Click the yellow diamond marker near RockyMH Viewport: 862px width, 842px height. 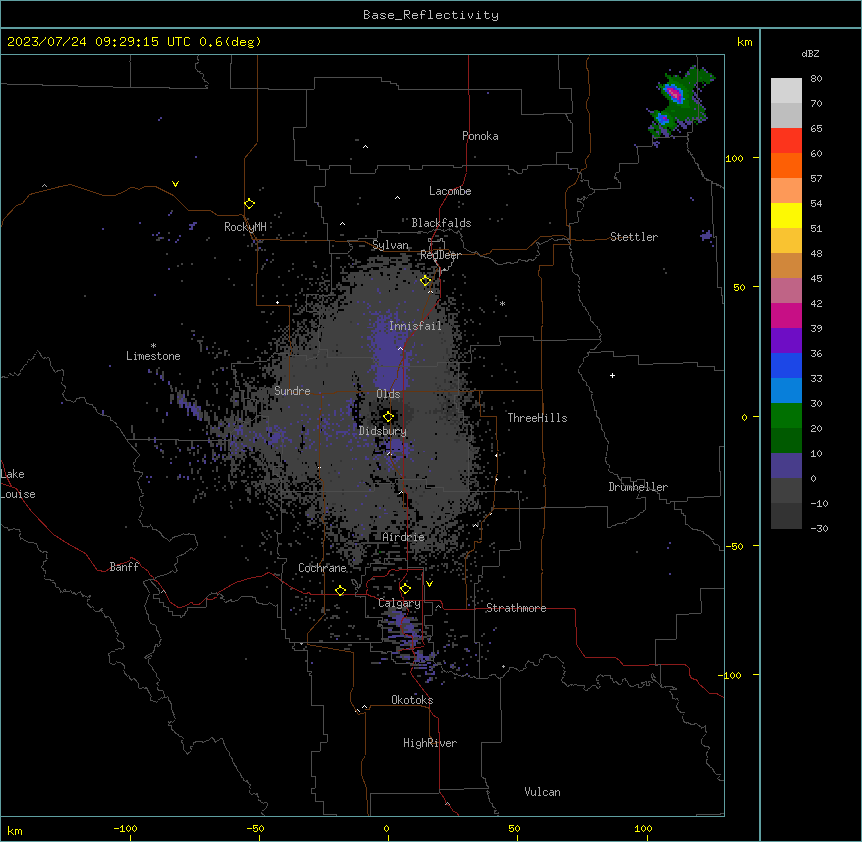click(x=249, y=204)
